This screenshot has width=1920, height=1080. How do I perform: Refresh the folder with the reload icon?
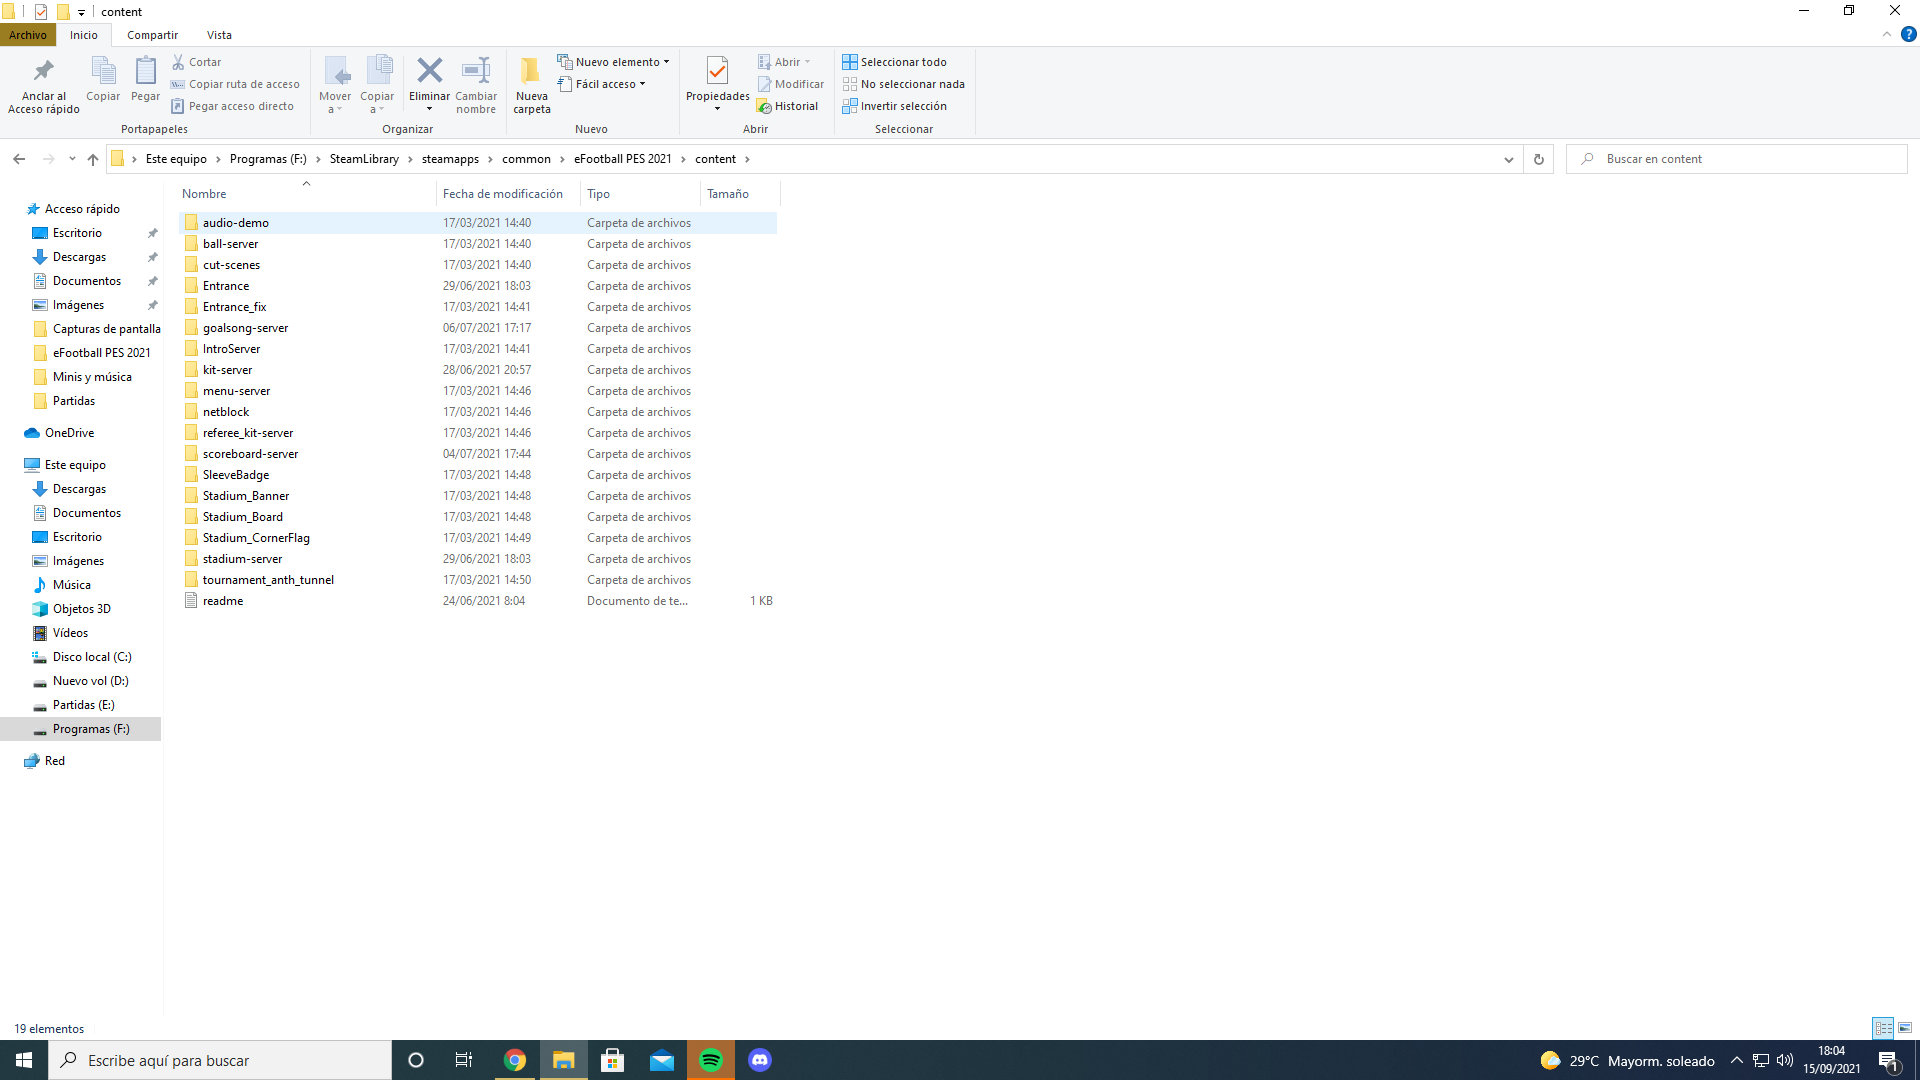coord(1538,159)
